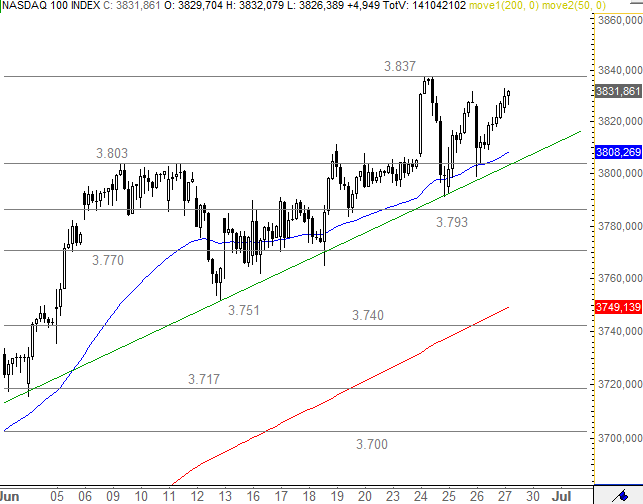The width and height of the screenshot is (643, 504).
Task: Click the Jun month label on time axis
Action: [x=9, y=497]
